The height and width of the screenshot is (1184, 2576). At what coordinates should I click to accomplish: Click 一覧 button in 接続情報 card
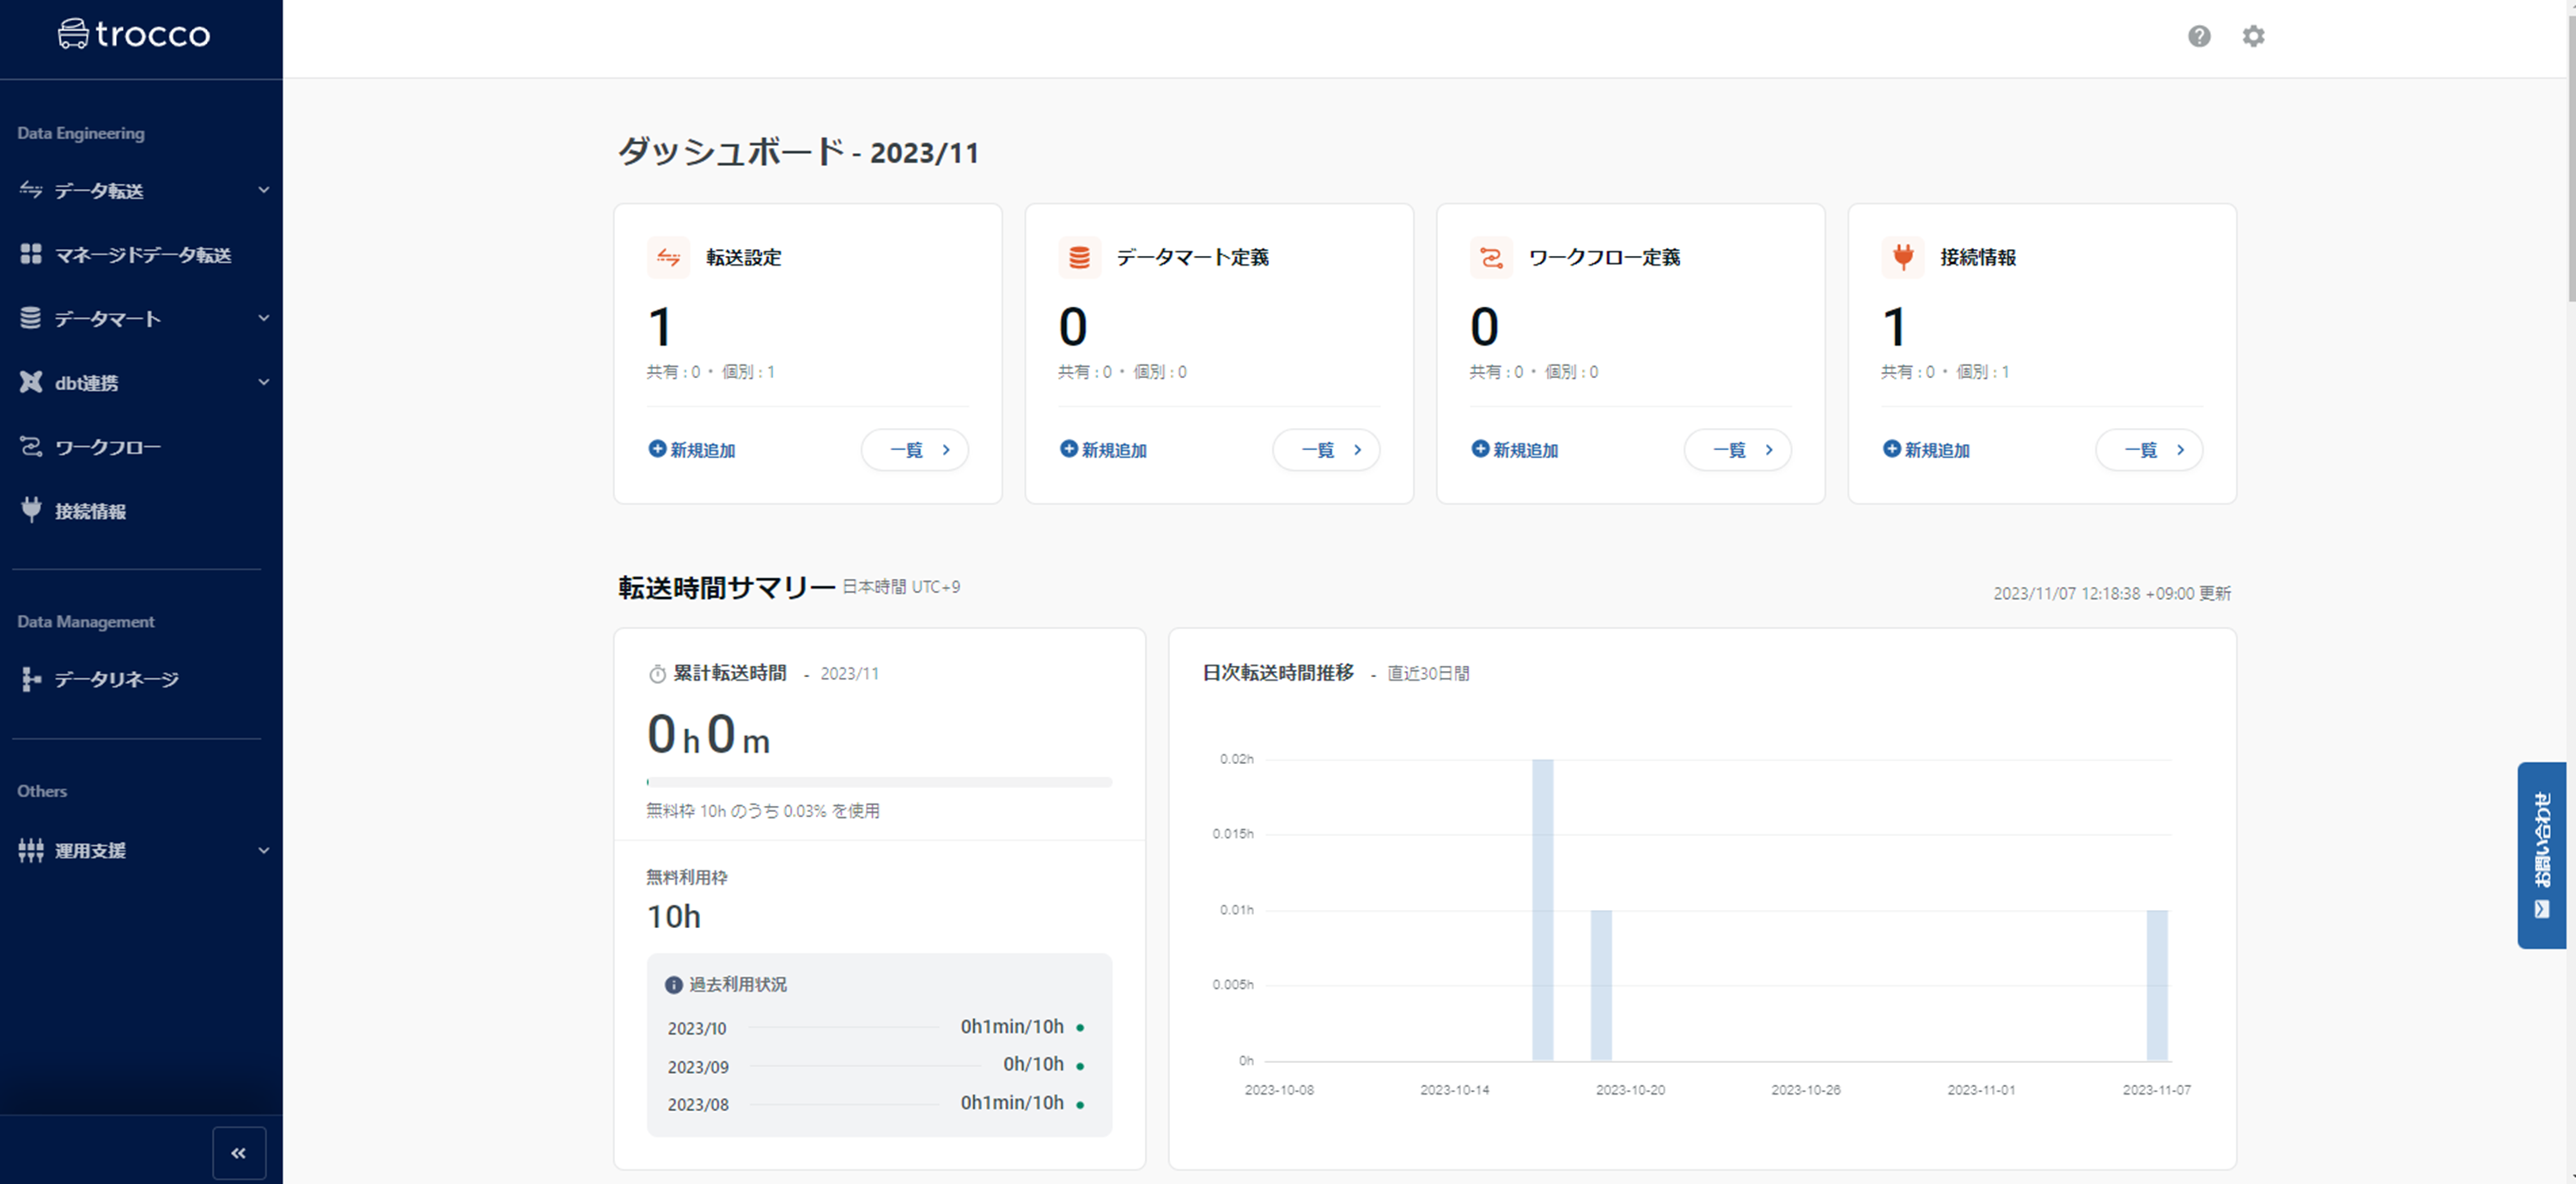click(2148, 450)
